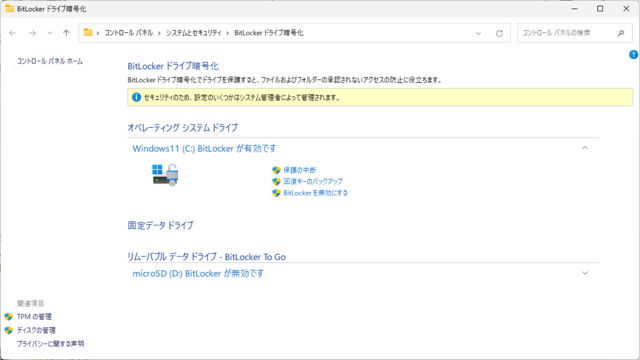Viewport: 640px width, 360px height.
Task: Open address bar history dropdown
Action: (478, 33)
